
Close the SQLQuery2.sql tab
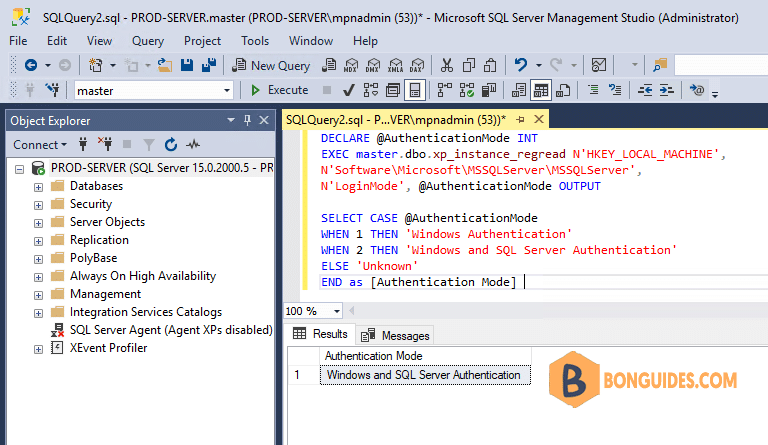(x=539, y=119)
